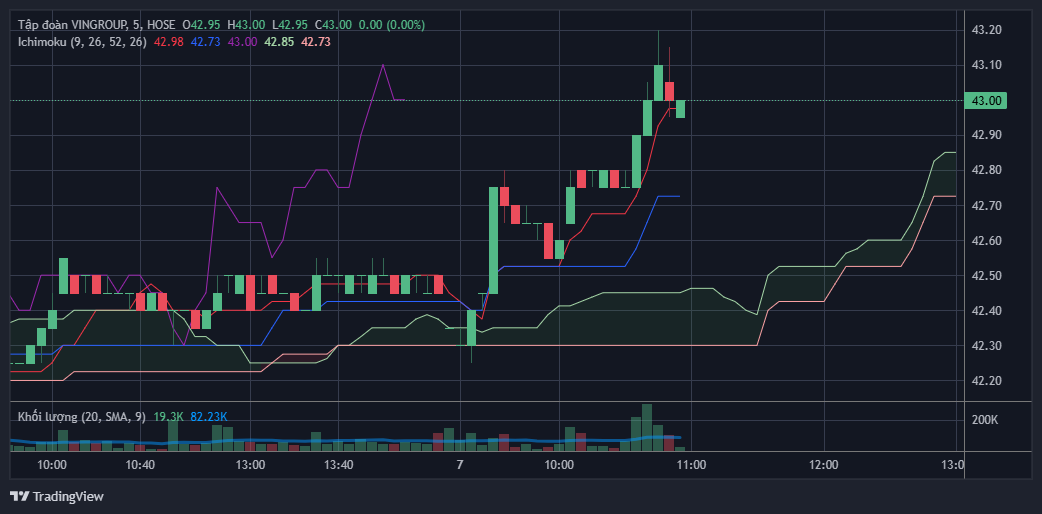Click the 42.90 price axis label

pyautogui.click(x=986, y=135)
